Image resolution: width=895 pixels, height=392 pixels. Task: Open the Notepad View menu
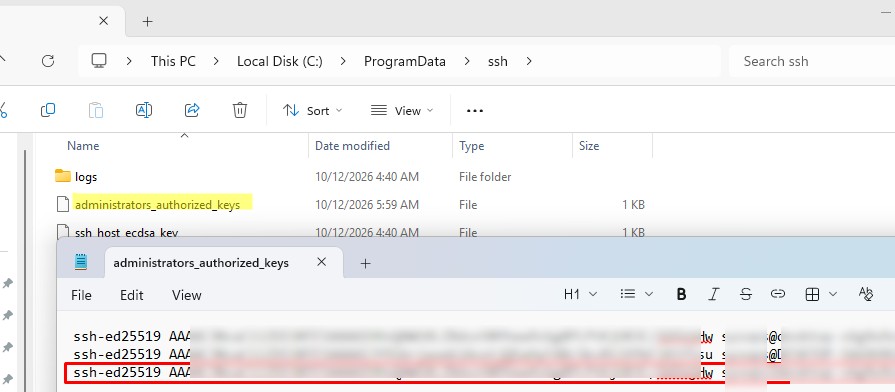[187, 295]
